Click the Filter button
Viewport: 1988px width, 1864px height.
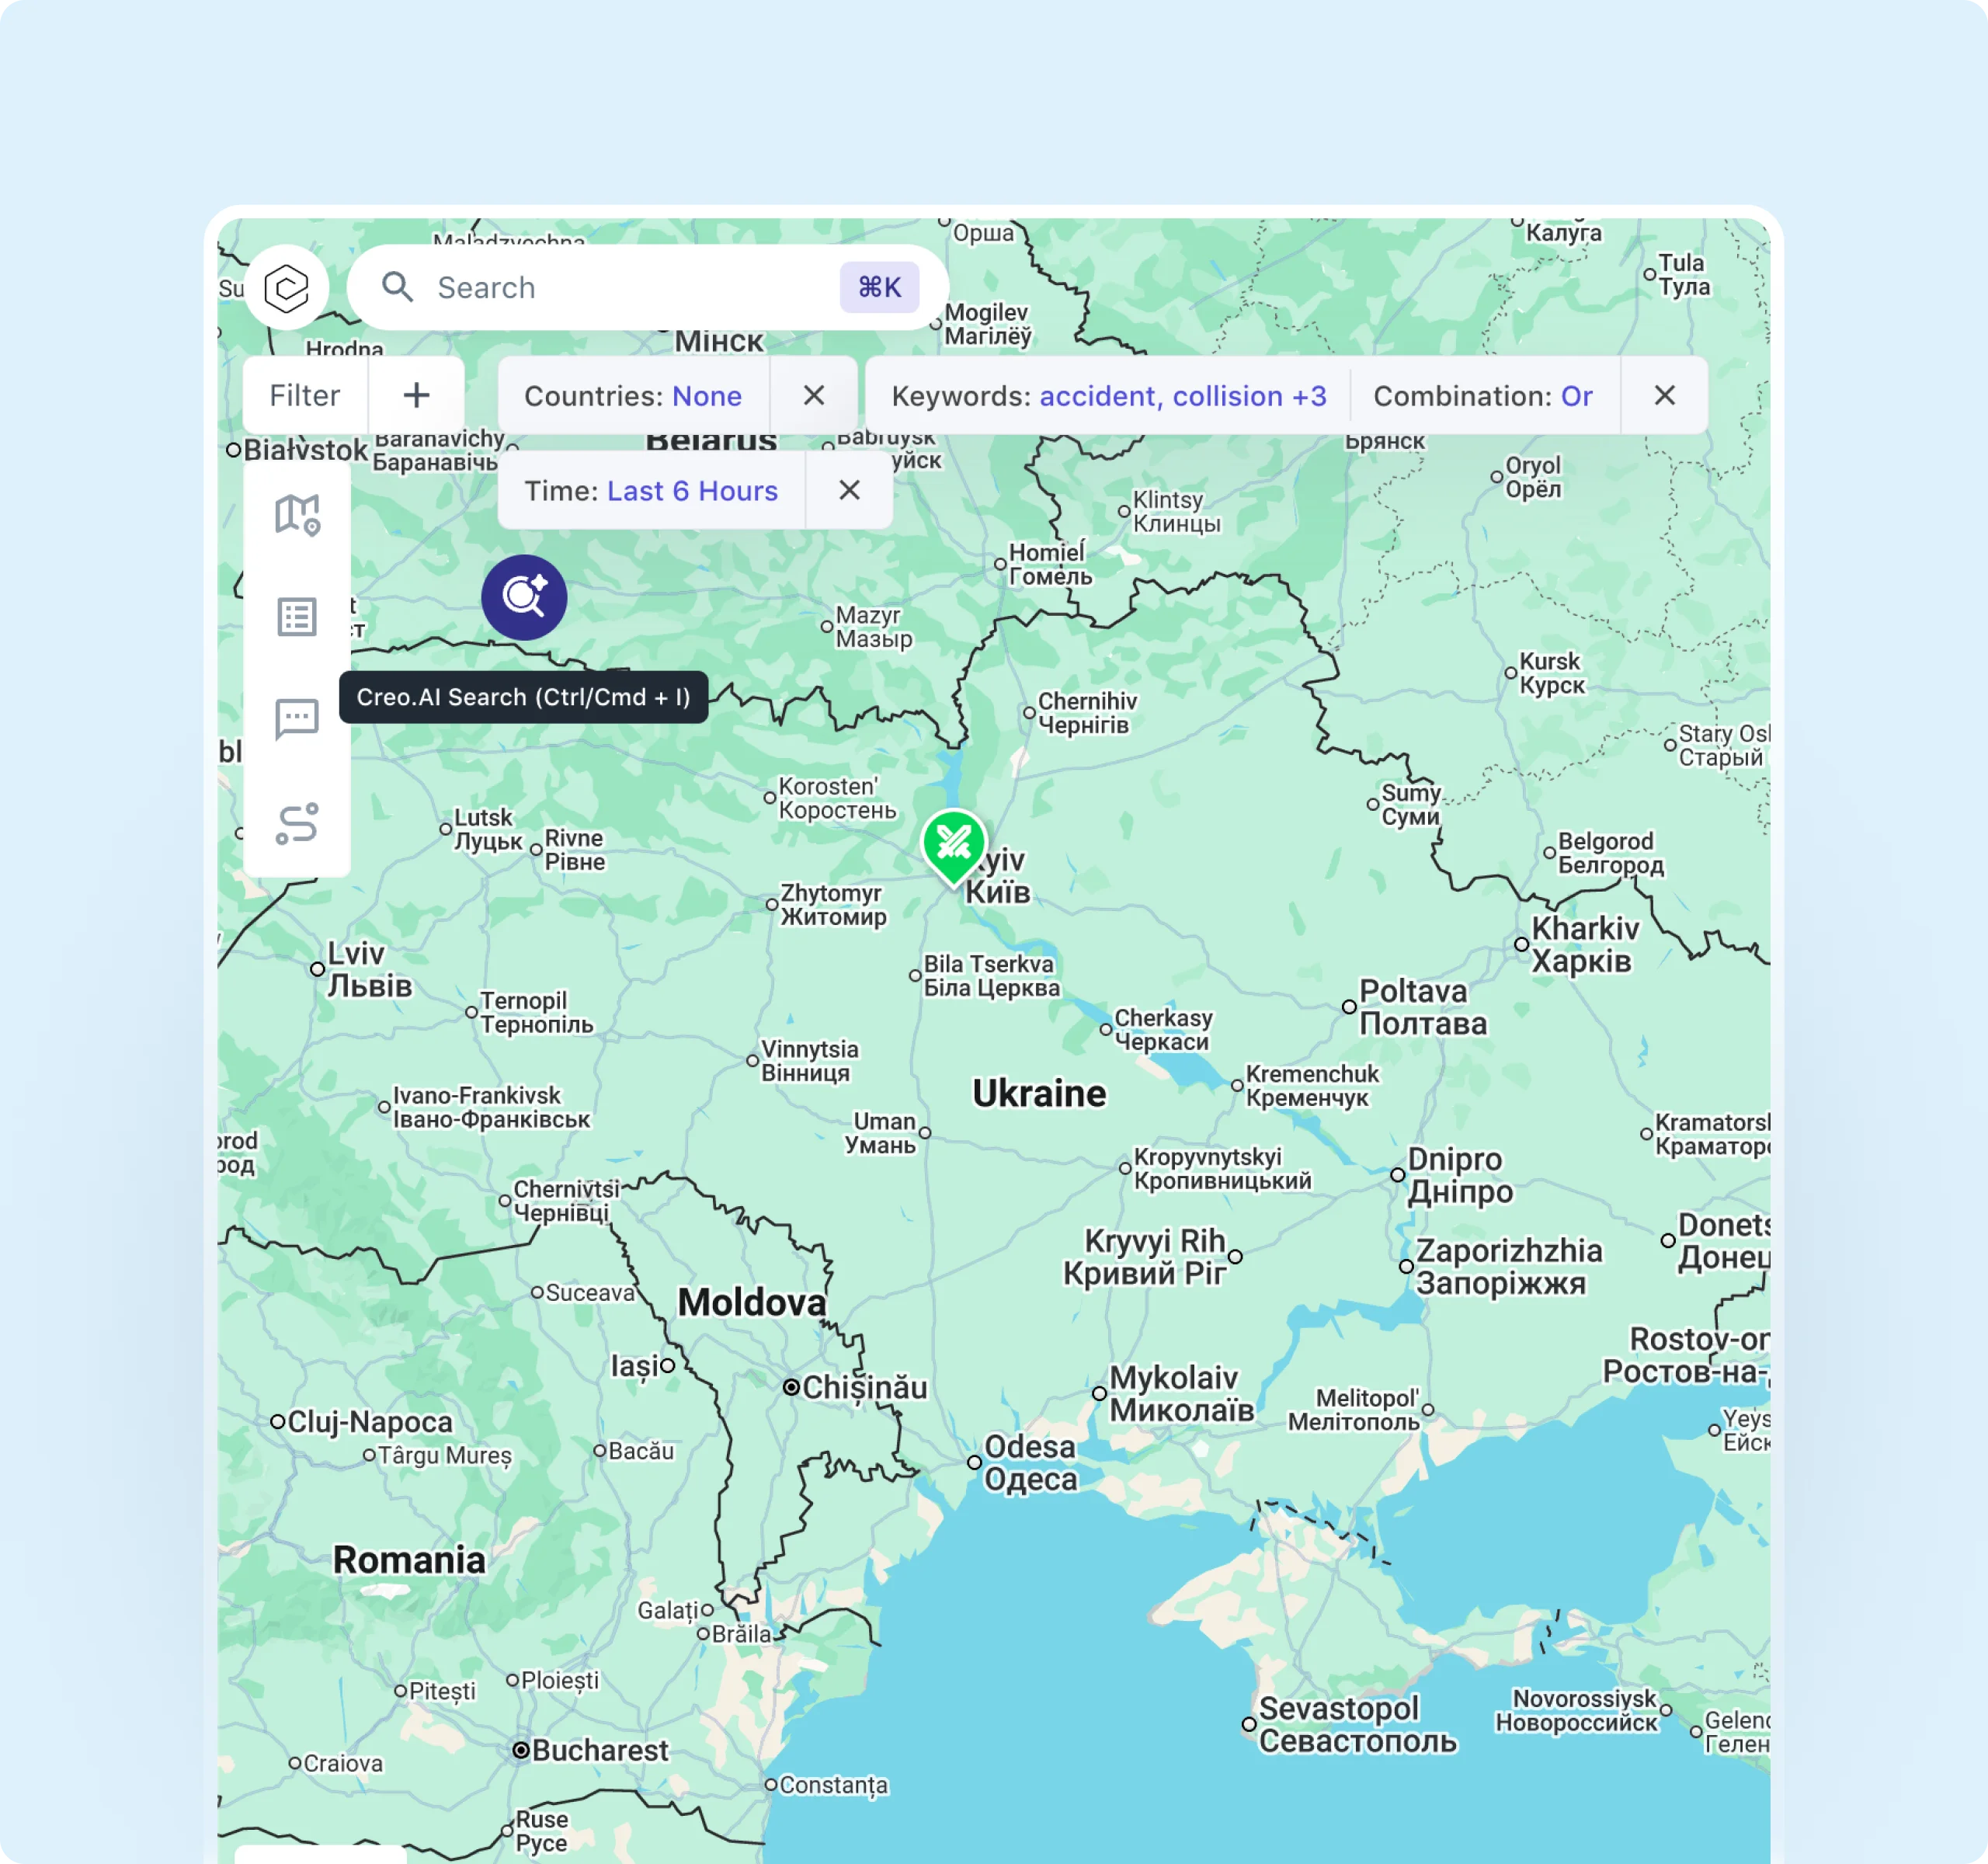click(x=305, y=395)
